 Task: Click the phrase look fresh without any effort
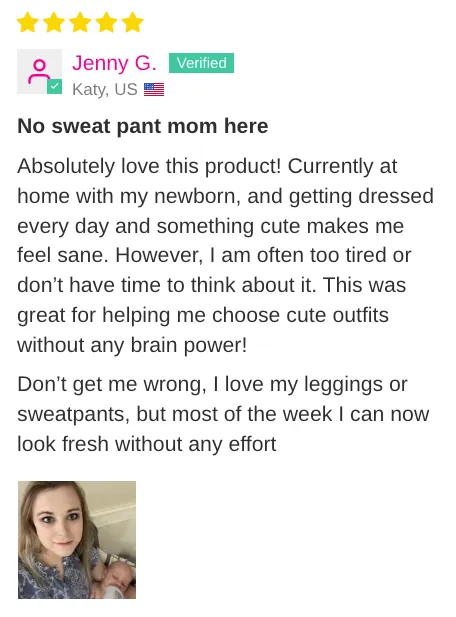[x=147, y=444]
